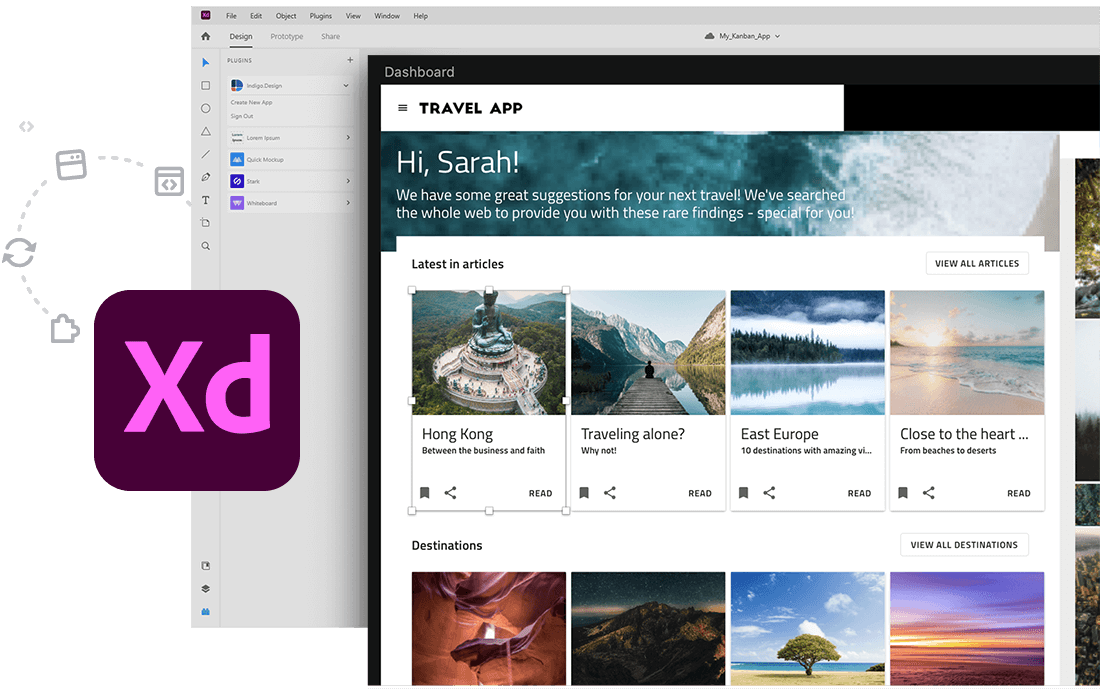Bookmark the East Europe article
This screenshot has height=689, width=1100.
coord(744,493)
